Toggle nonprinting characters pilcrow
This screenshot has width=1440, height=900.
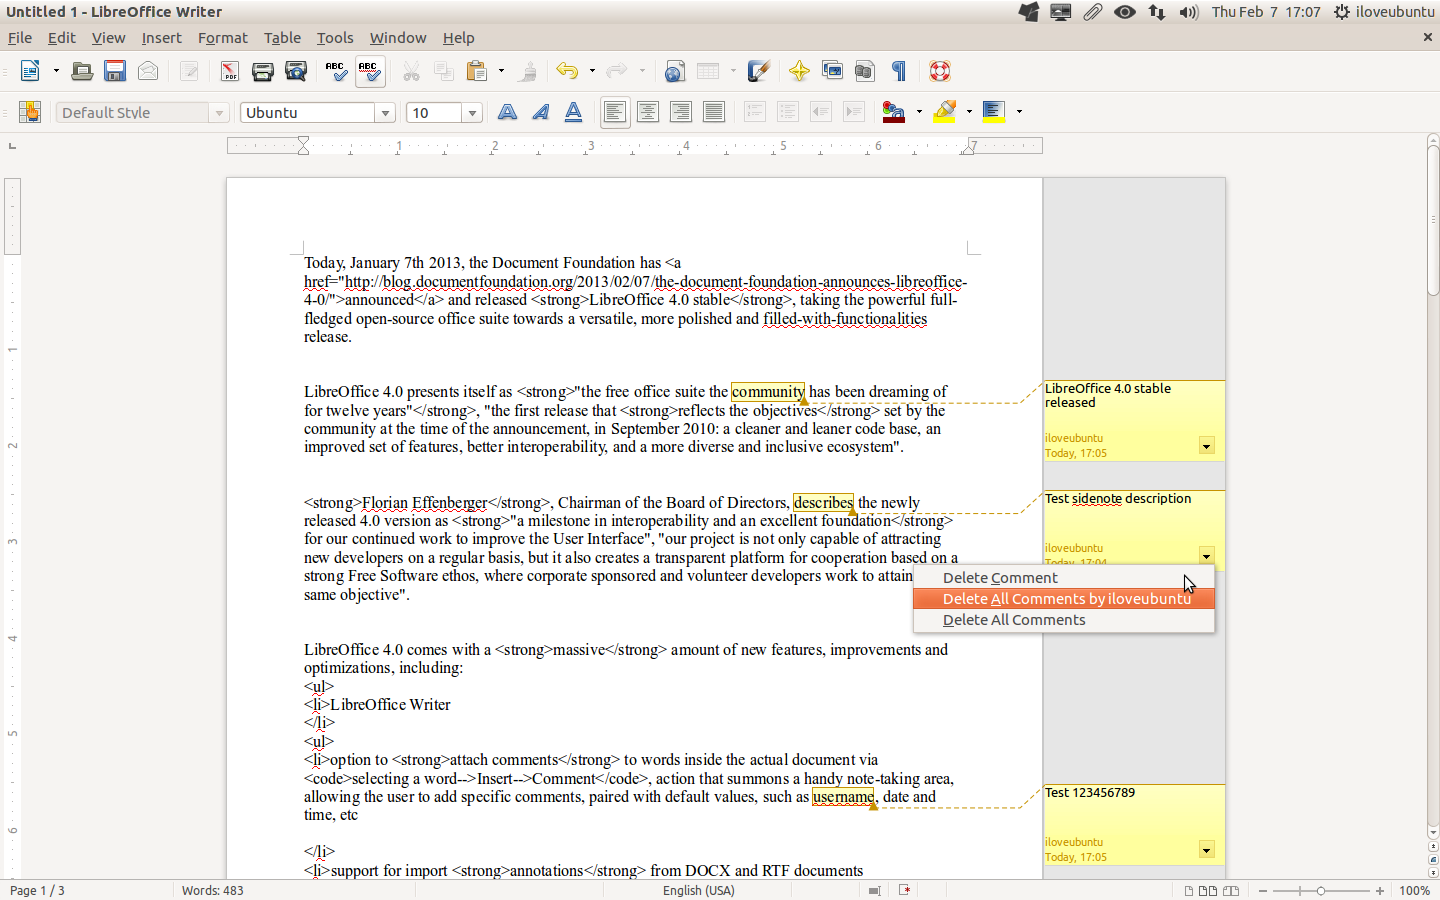[x=898, y=71]
